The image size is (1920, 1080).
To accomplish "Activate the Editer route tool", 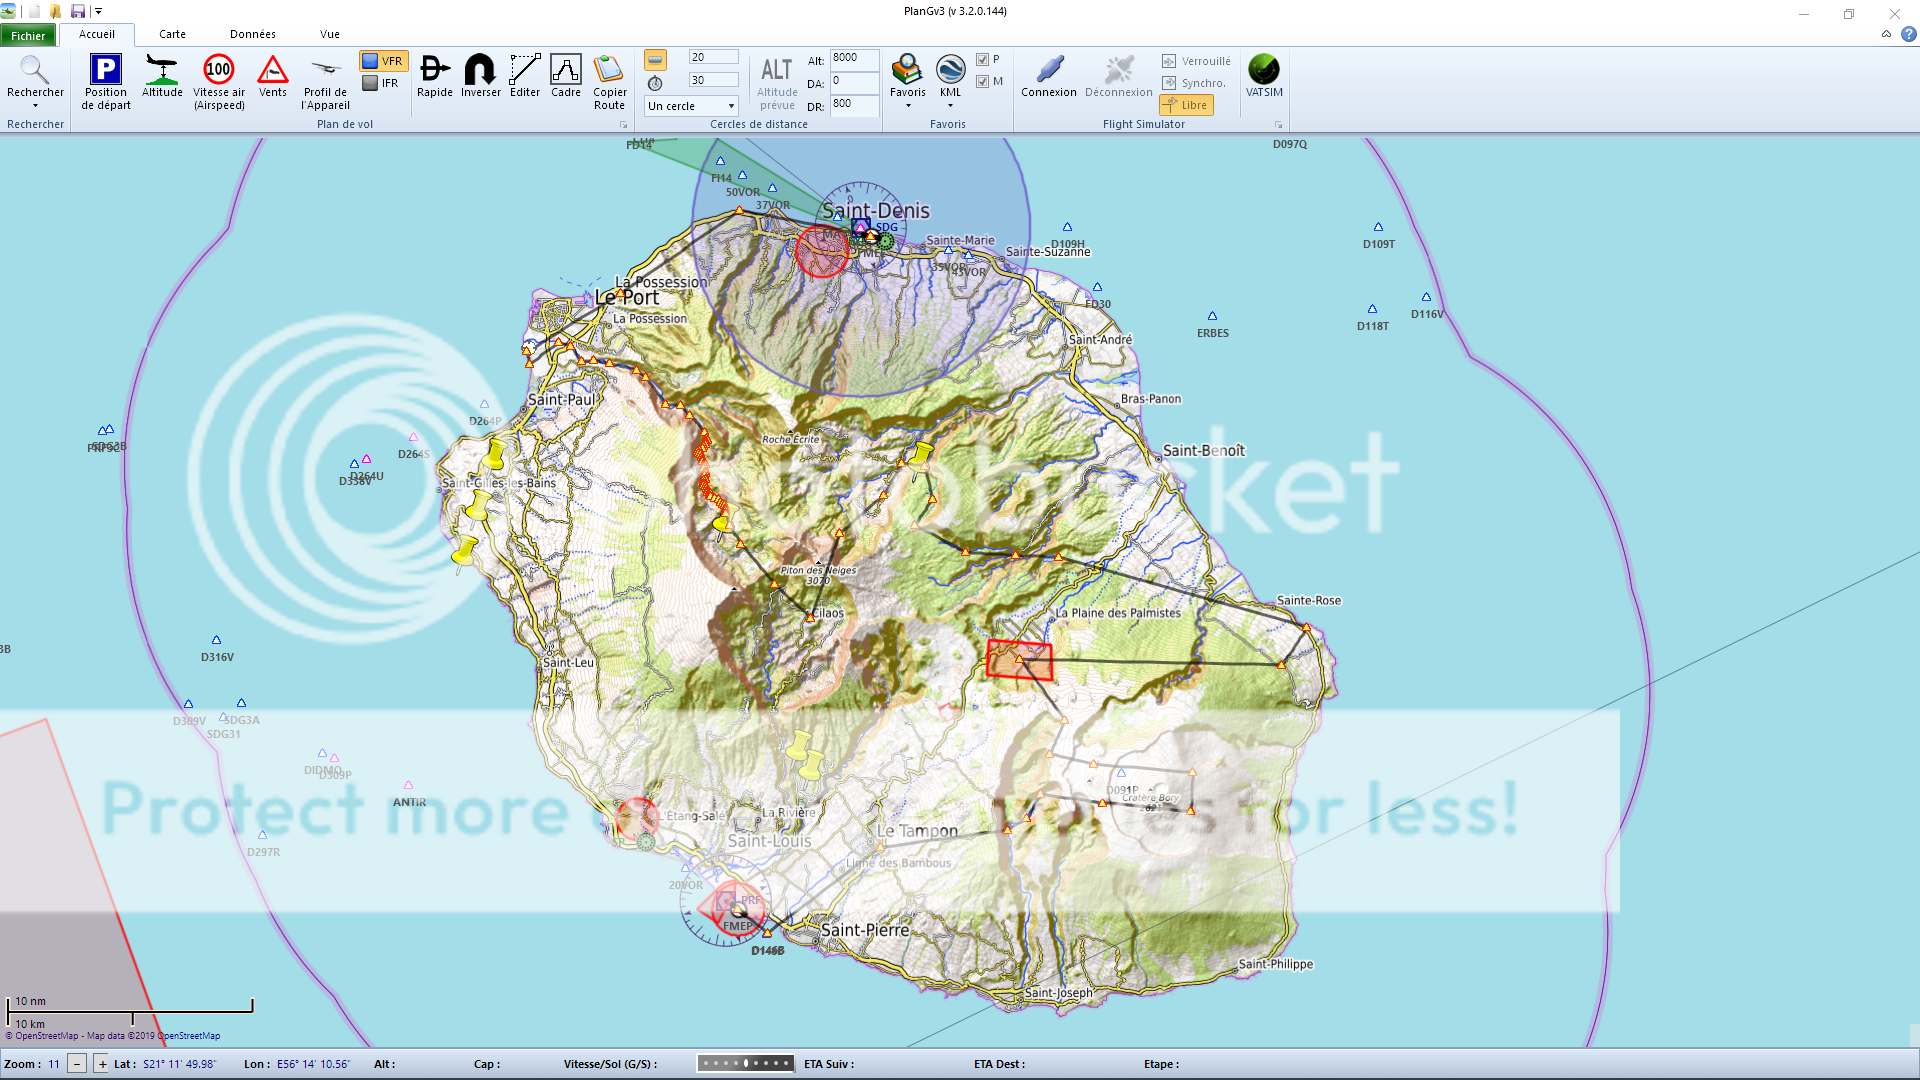I will pyautogui.click(x=525, y=70).
